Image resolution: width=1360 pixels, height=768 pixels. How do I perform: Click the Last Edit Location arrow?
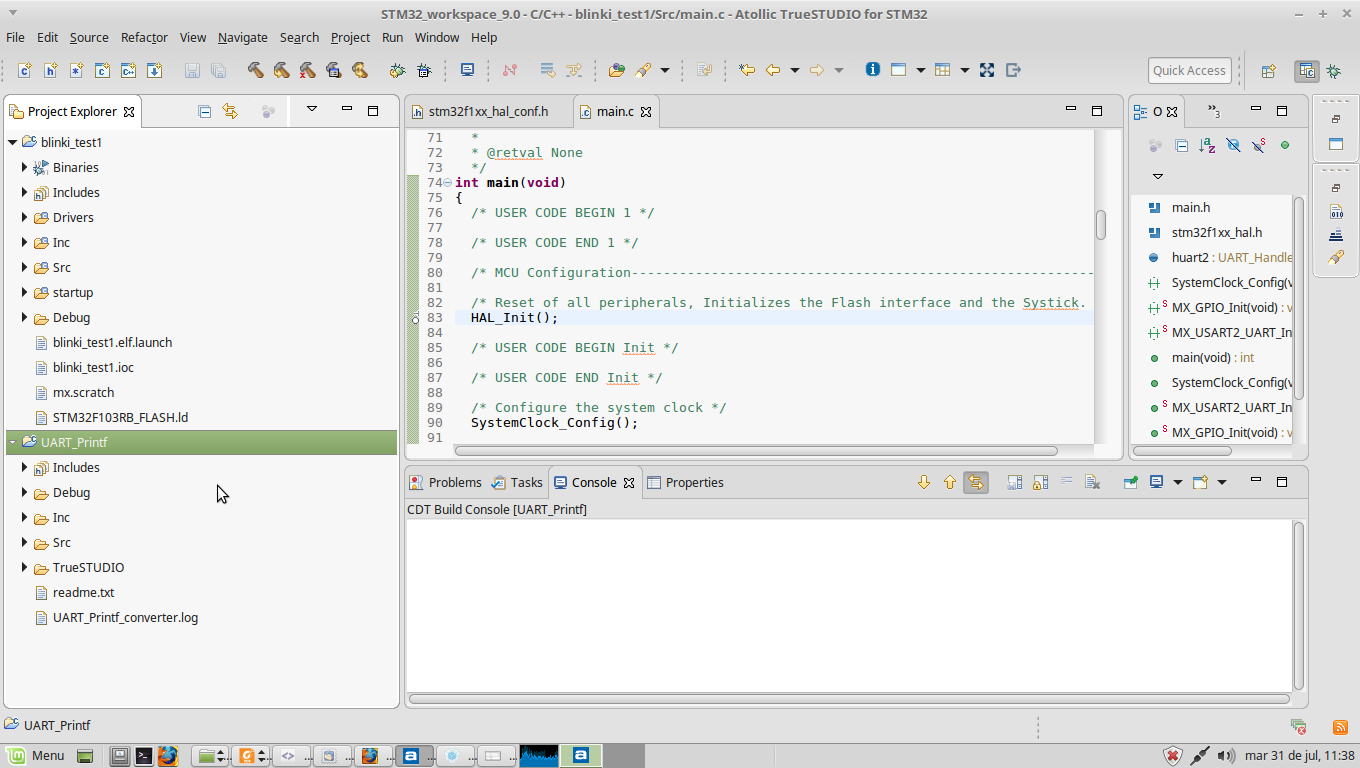click(747, 70)
